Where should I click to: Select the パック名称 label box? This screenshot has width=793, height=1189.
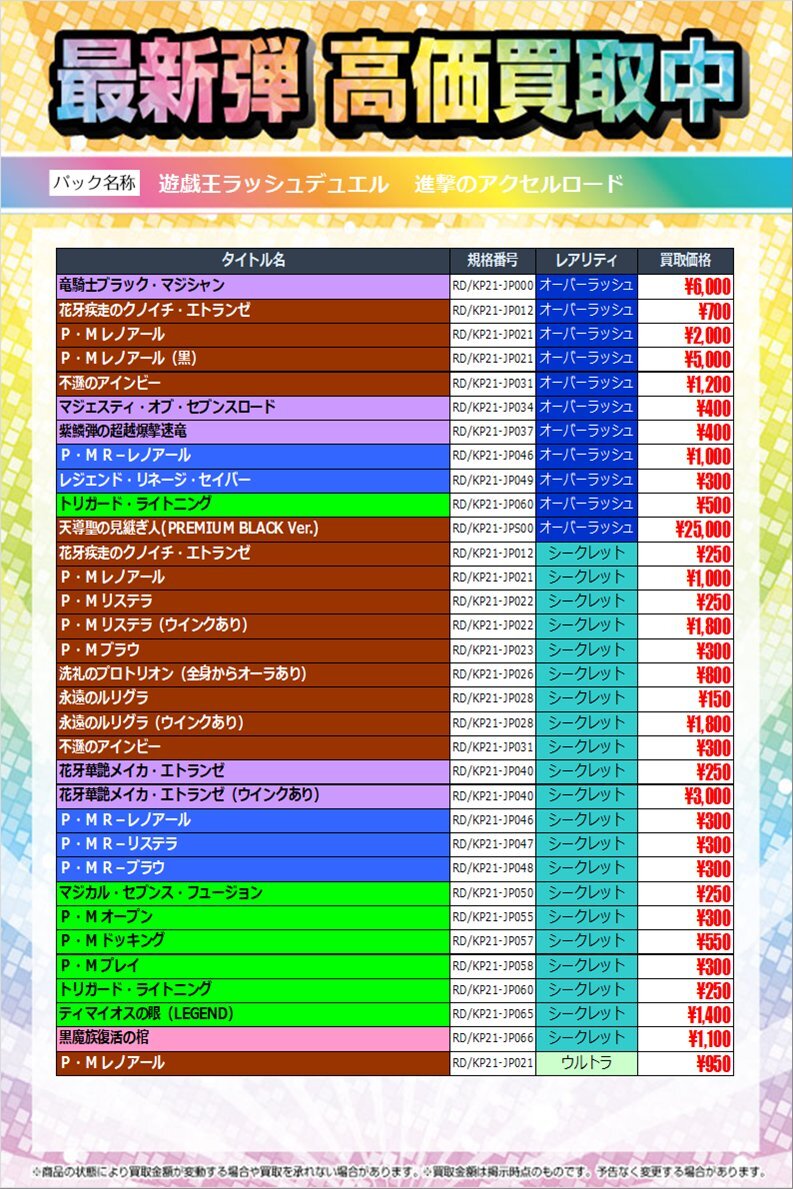point(95,183)
